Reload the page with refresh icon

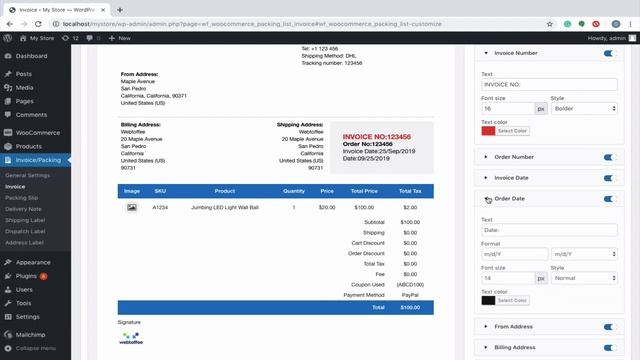tap(38, 24)
